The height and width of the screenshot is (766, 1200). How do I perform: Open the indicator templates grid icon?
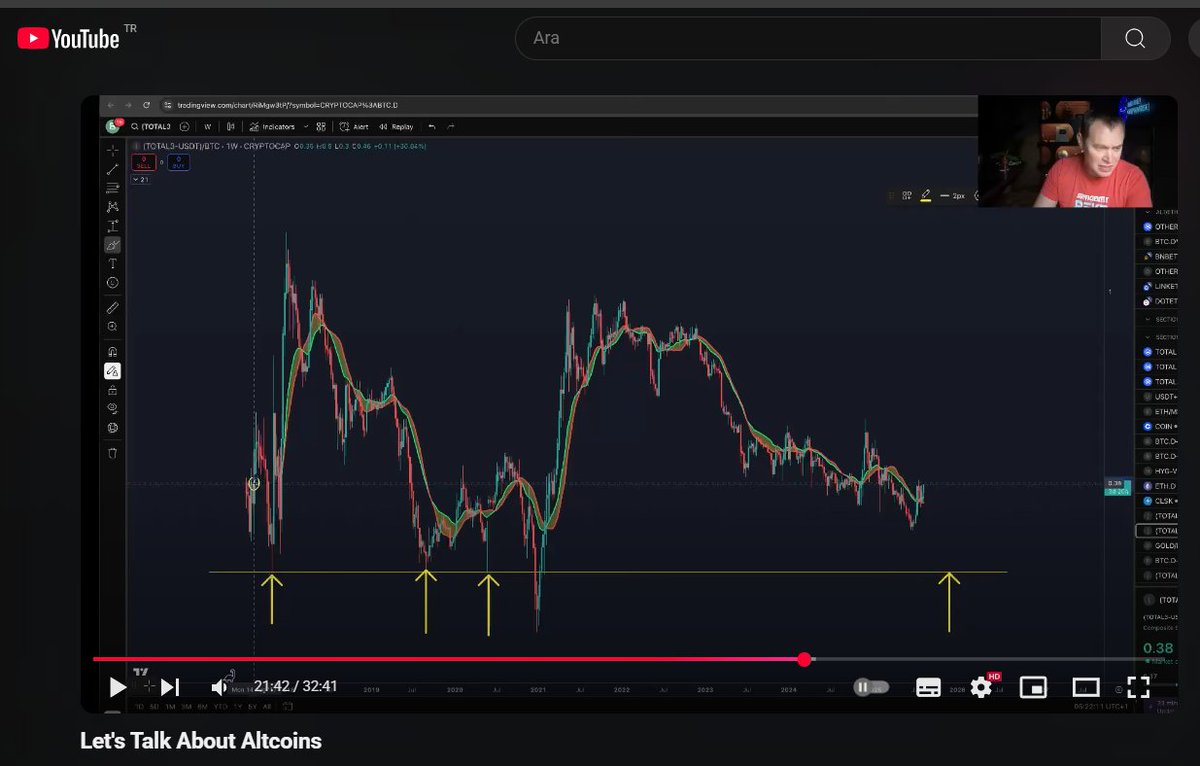click(321, 127)
